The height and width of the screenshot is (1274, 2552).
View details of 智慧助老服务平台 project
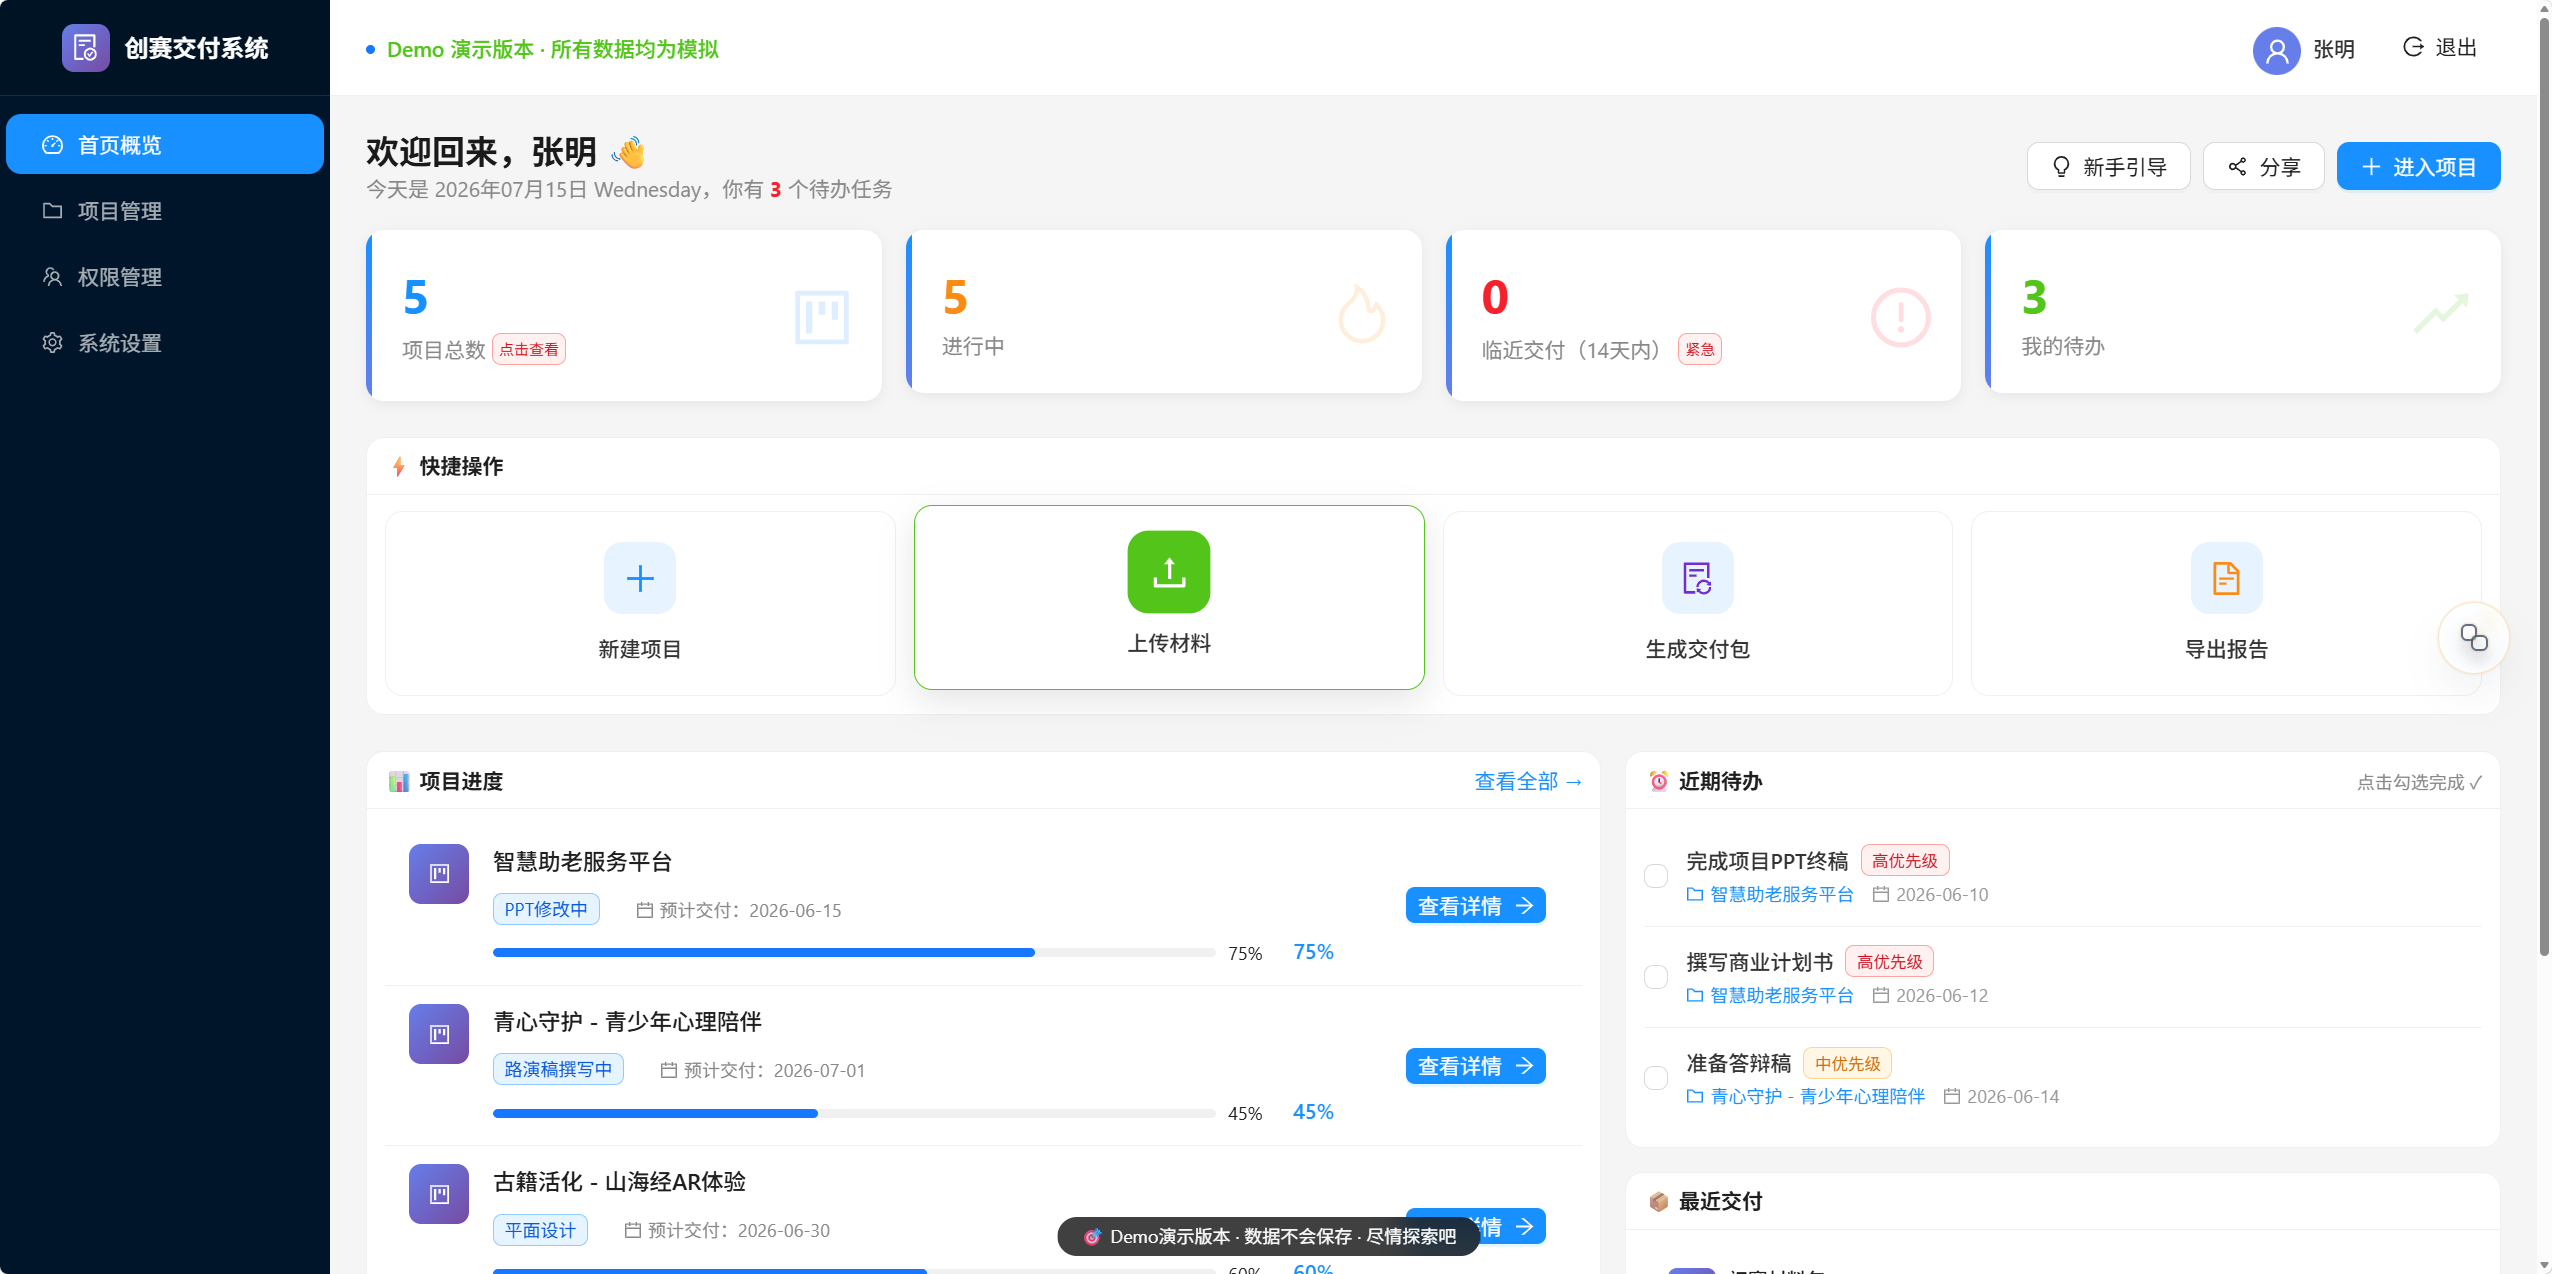[1475, 905]
